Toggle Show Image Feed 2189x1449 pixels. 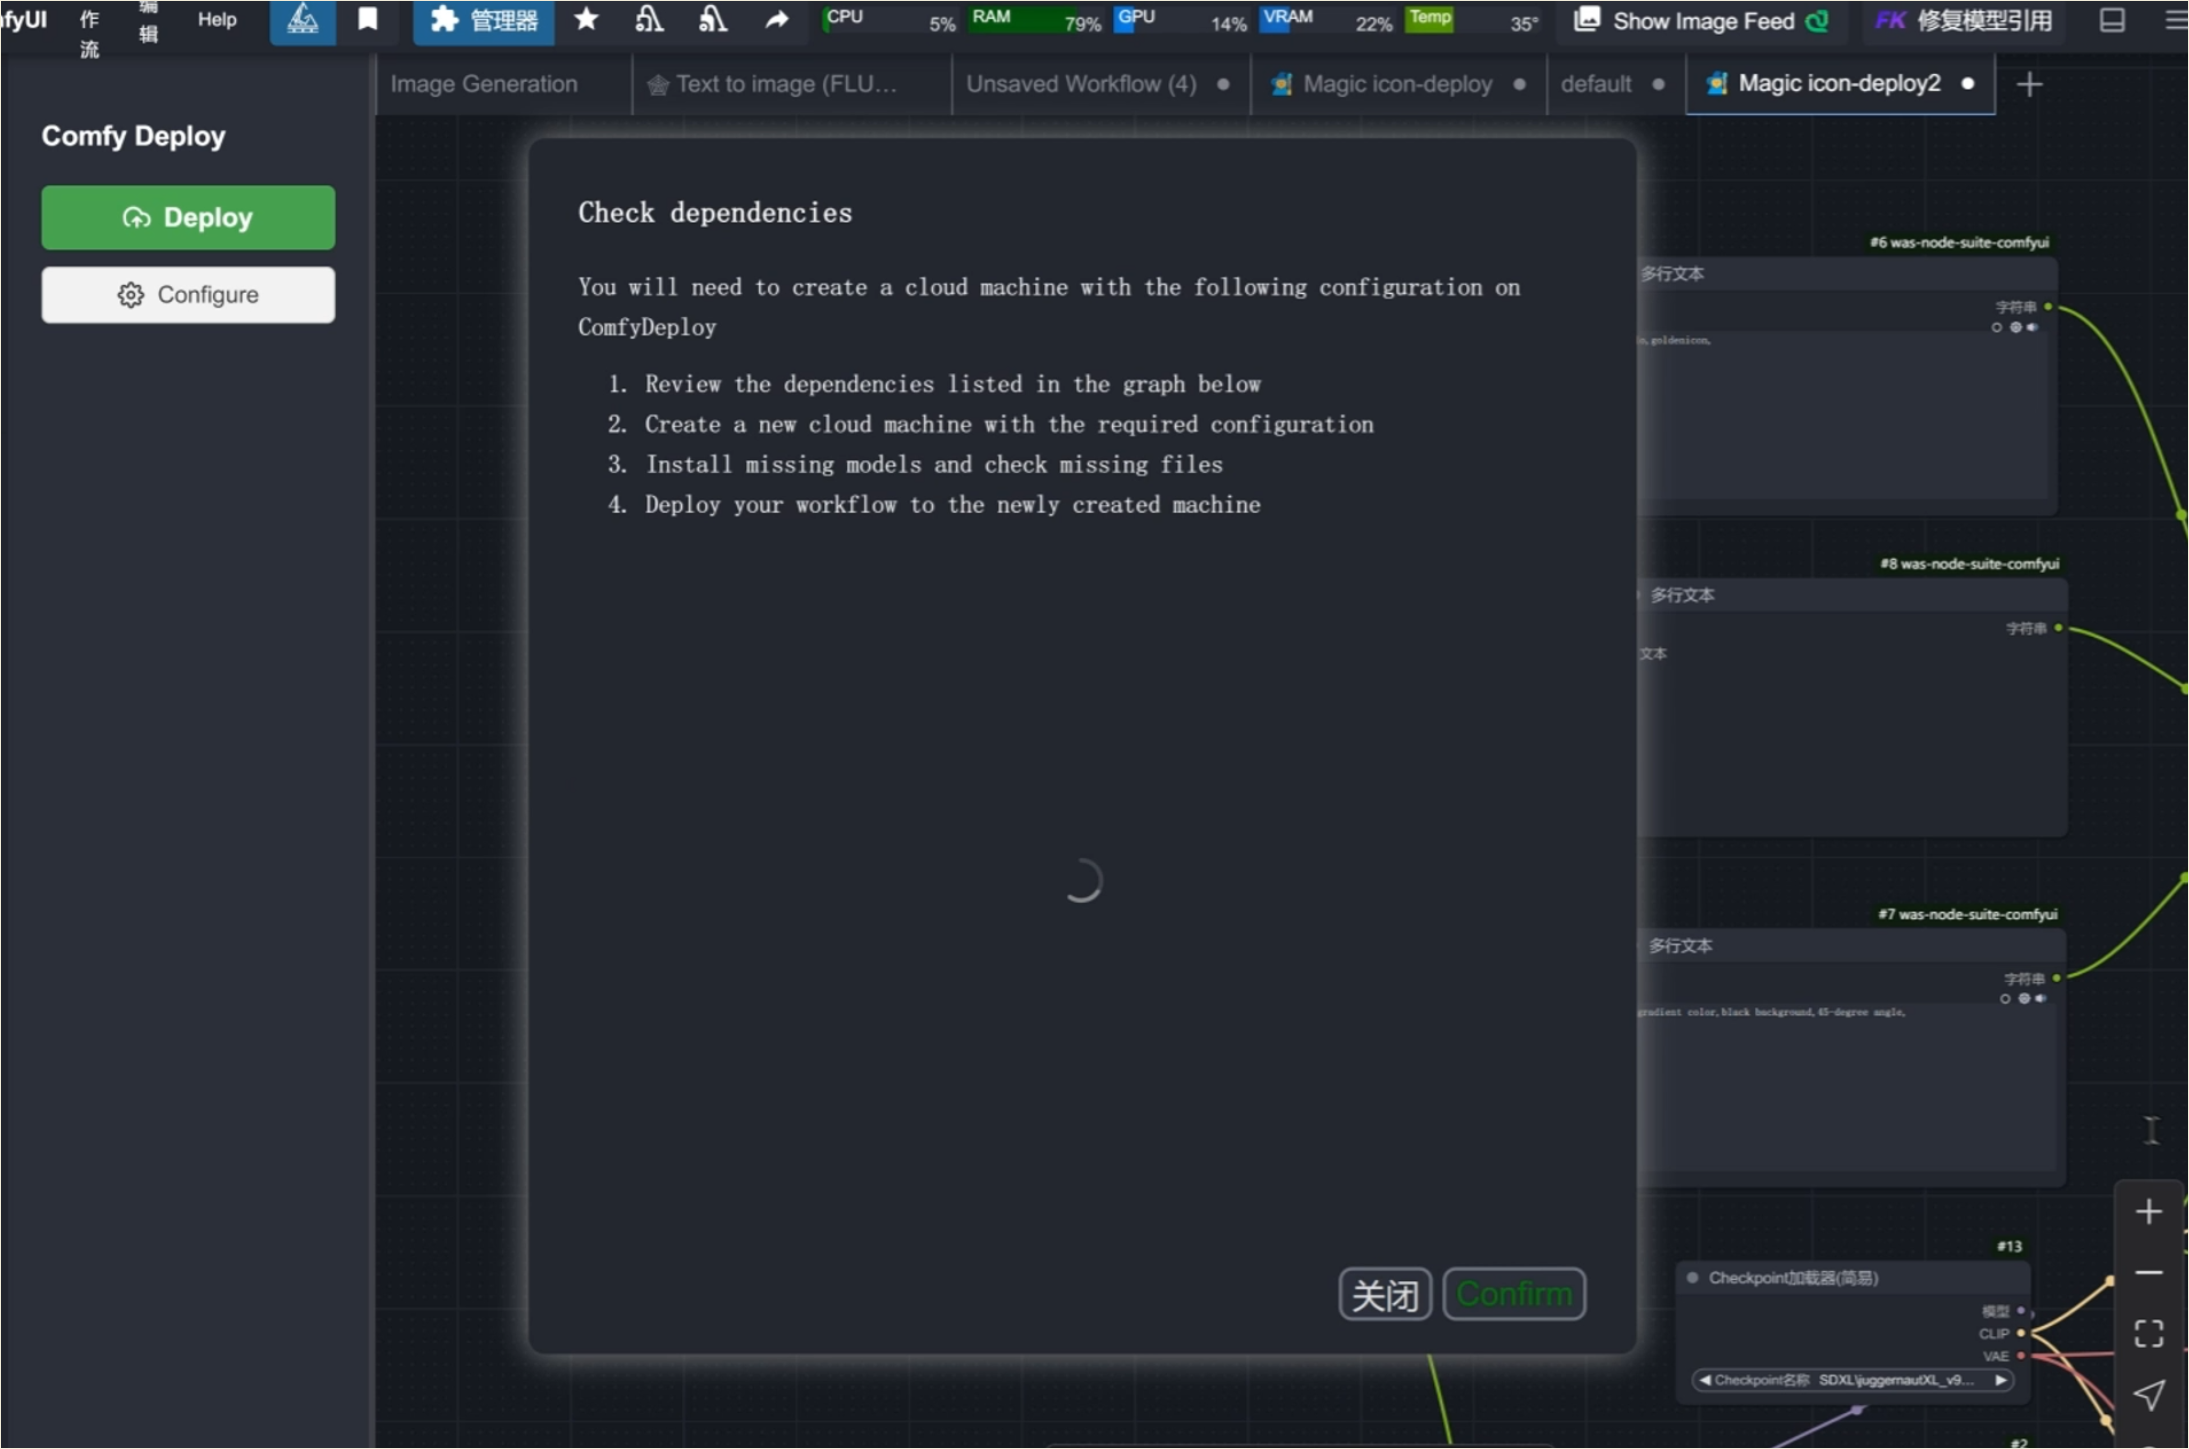click(1701, 20)
